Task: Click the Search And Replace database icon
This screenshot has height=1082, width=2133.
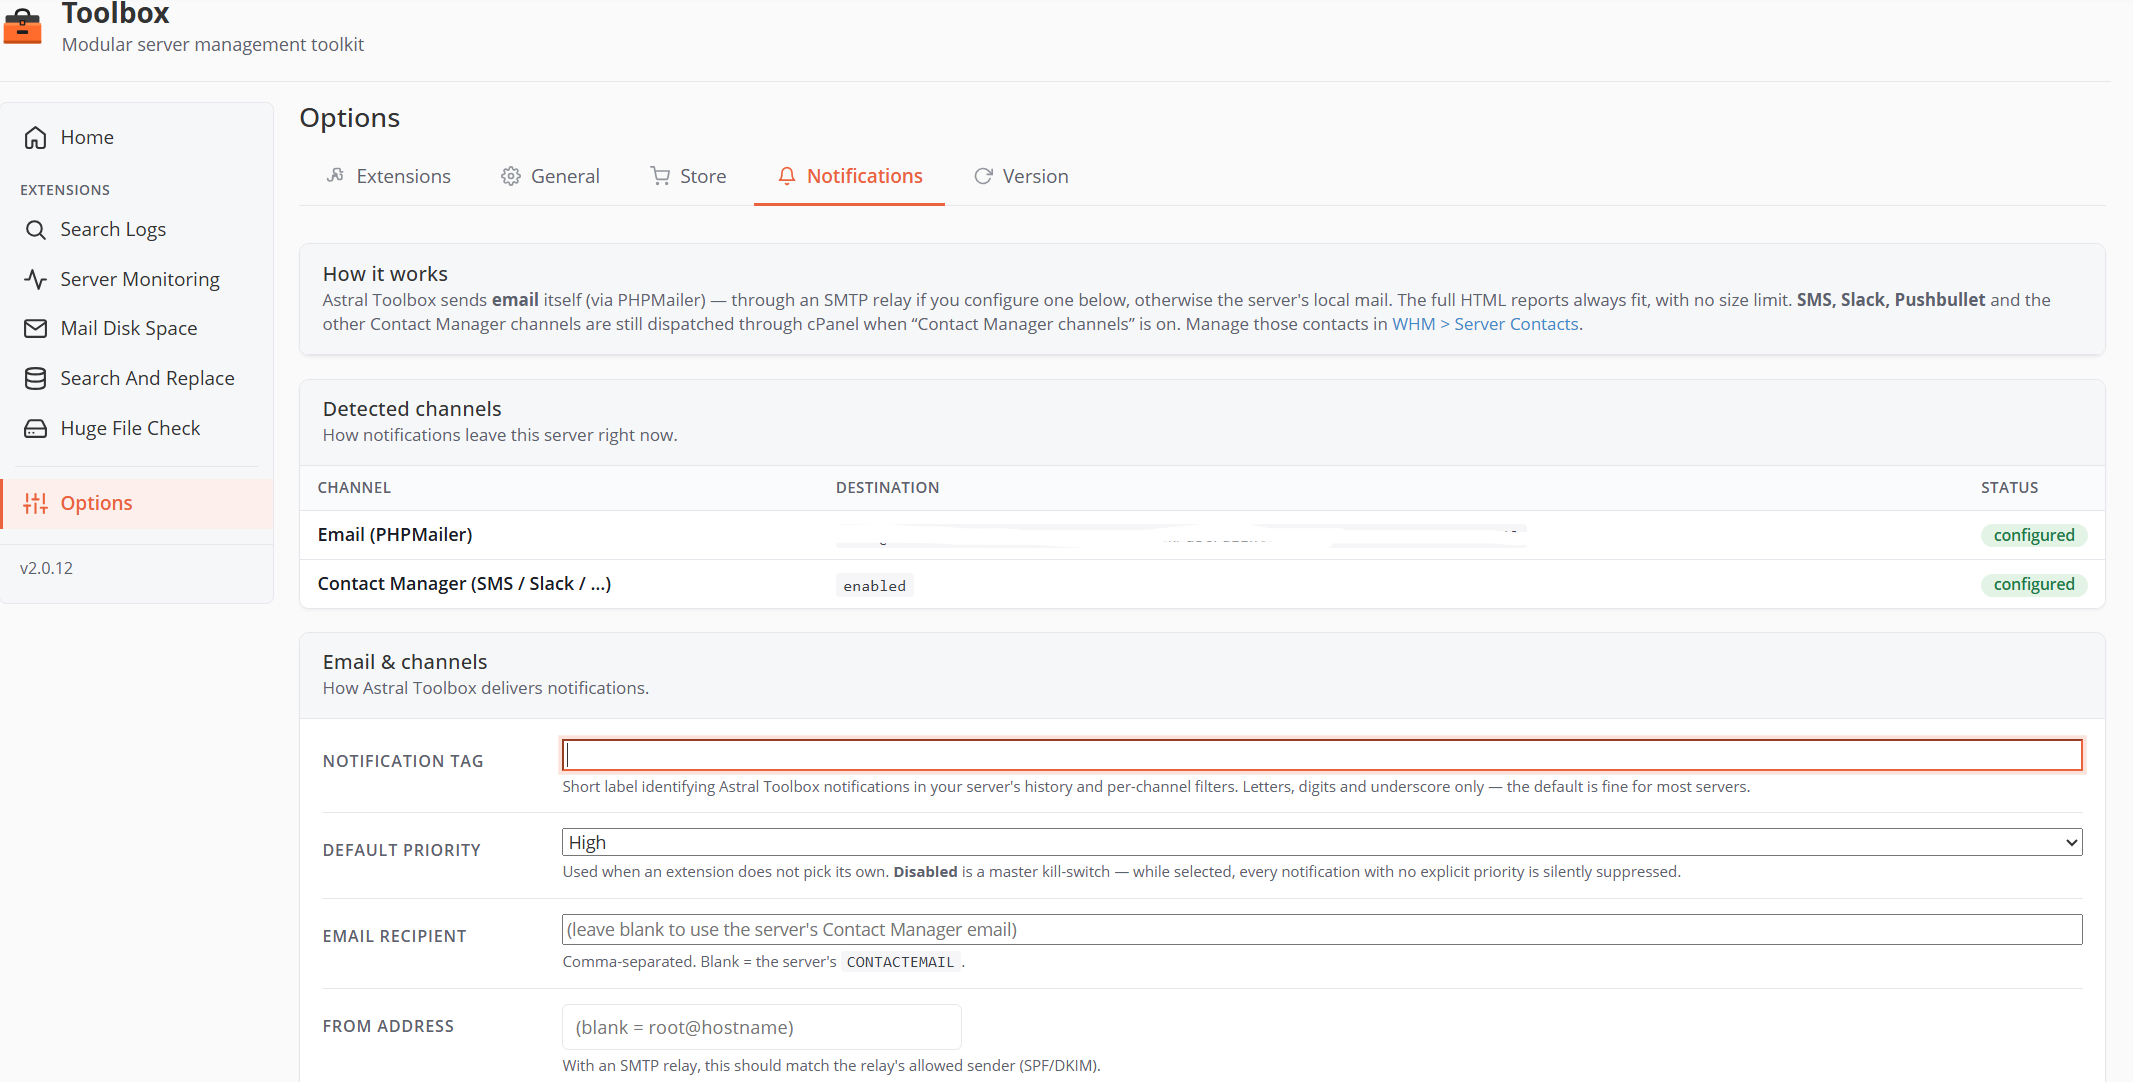Action: [35, 378]
